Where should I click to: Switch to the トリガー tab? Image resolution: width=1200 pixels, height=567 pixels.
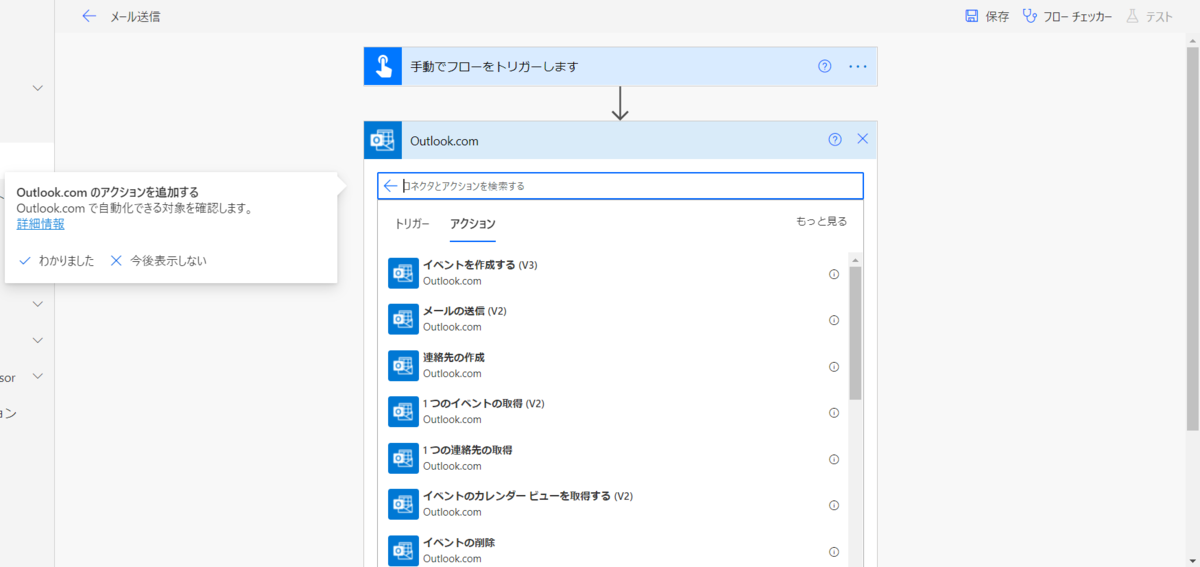point(413,223)
